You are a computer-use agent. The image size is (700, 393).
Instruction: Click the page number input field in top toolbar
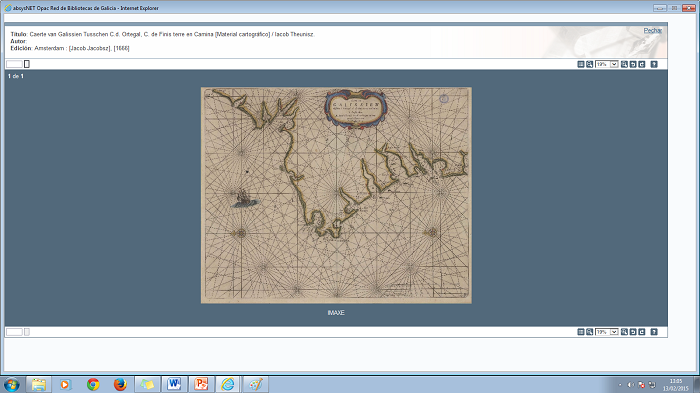pos(14,64)
